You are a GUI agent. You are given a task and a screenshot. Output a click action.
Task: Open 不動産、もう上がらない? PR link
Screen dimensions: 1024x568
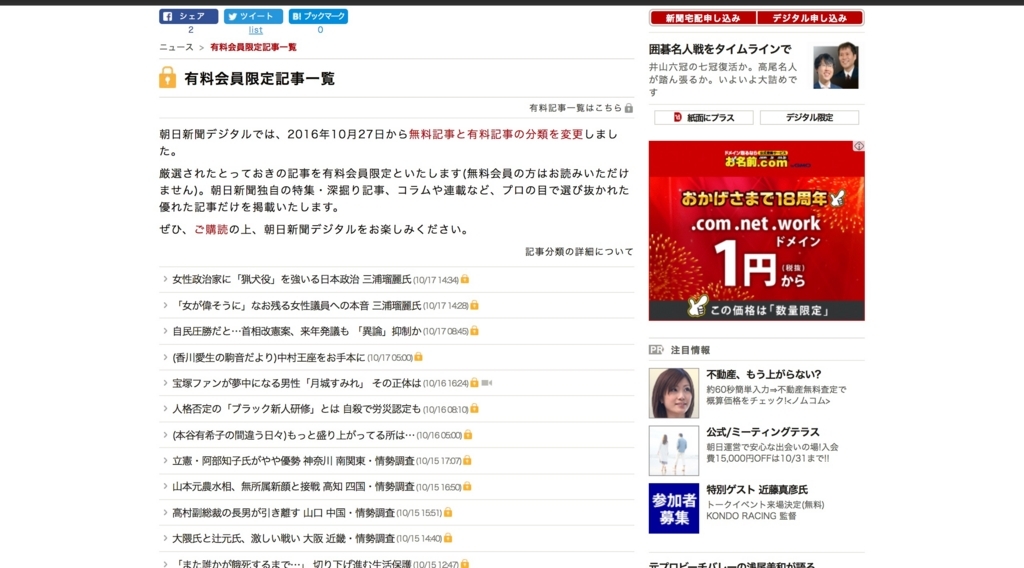(x=763, y=374)
